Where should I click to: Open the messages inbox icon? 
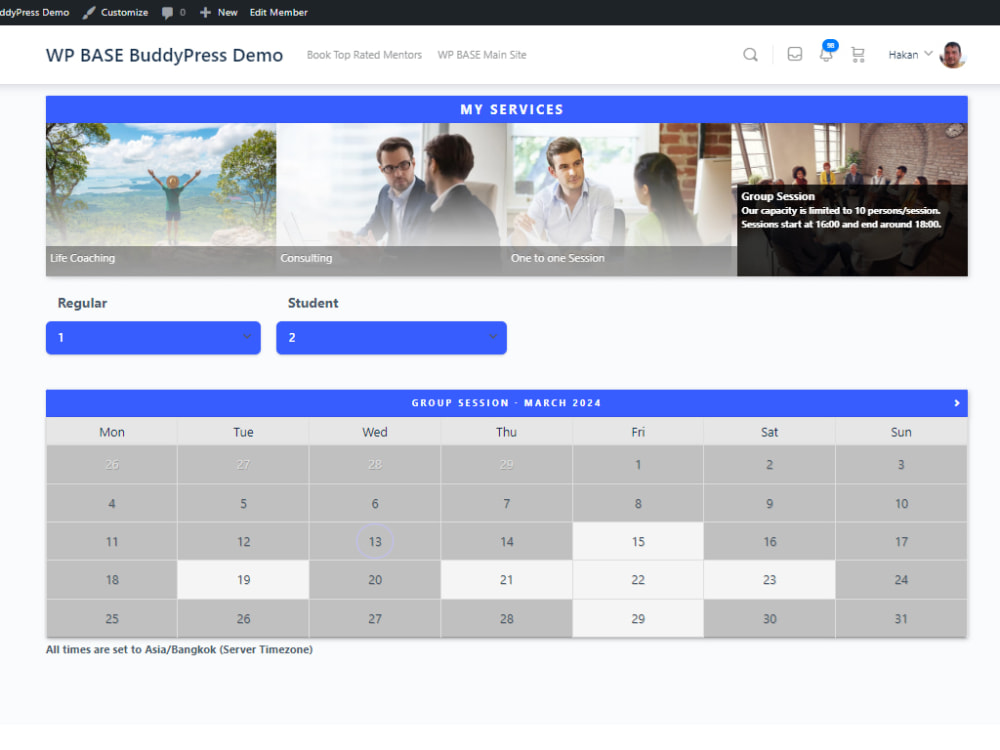pos(795,54)
